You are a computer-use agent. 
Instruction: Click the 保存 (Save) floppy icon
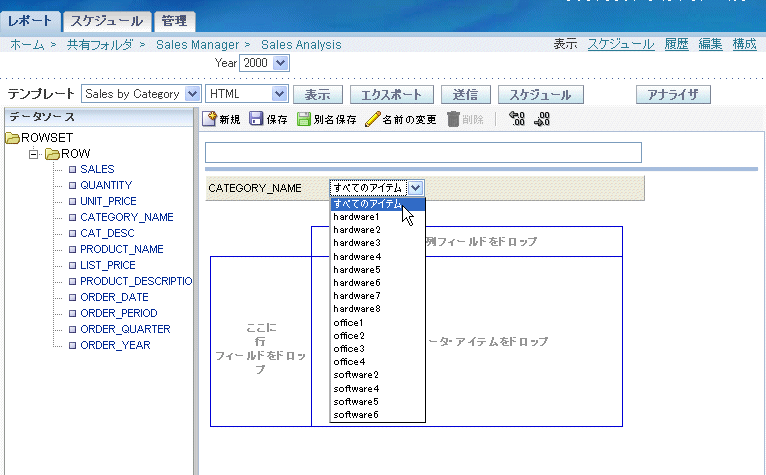tap(256, 119)
